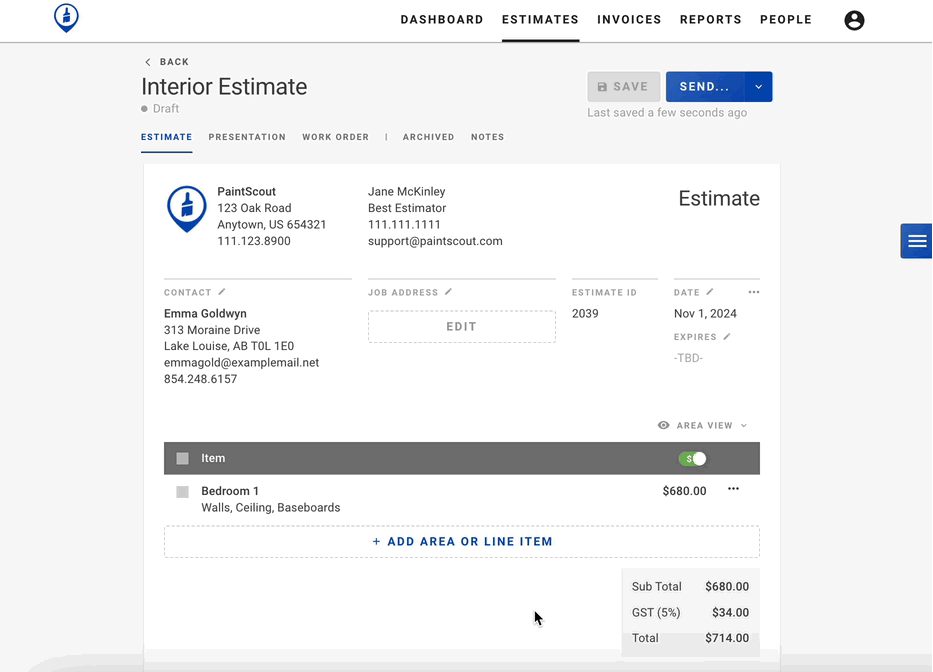The width and height of the screenshot is (933, 672).
Task: Toggle the price display switch in header
Action: (693, 458)
